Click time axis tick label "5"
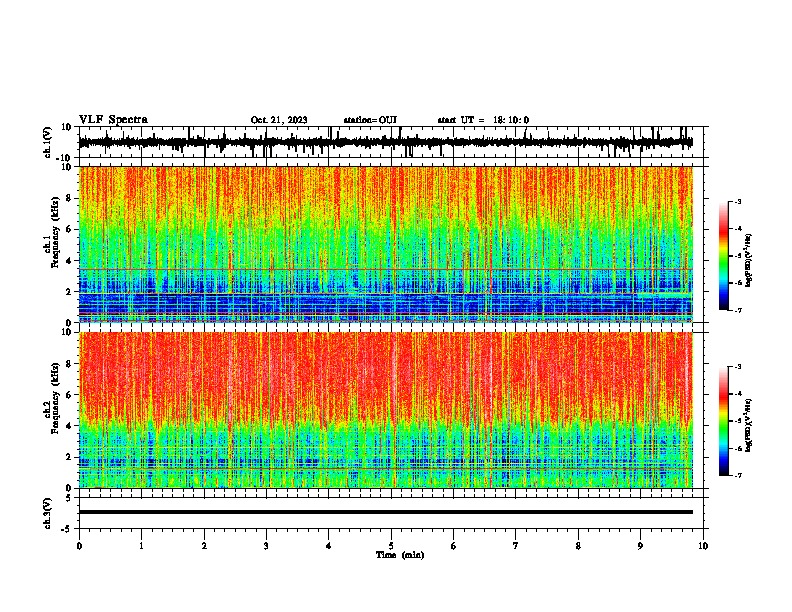Image resolution: width=792 pixels, height=612 pixels. [391, 546]
